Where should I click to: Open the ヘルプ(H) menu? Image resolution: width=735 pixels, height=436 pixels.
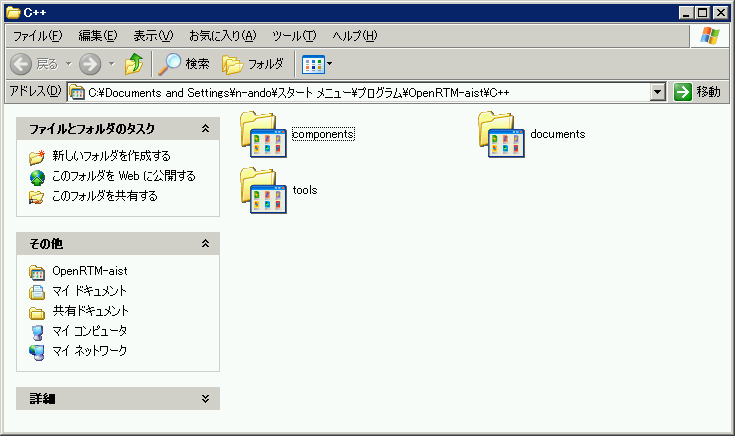coord(355,36)
